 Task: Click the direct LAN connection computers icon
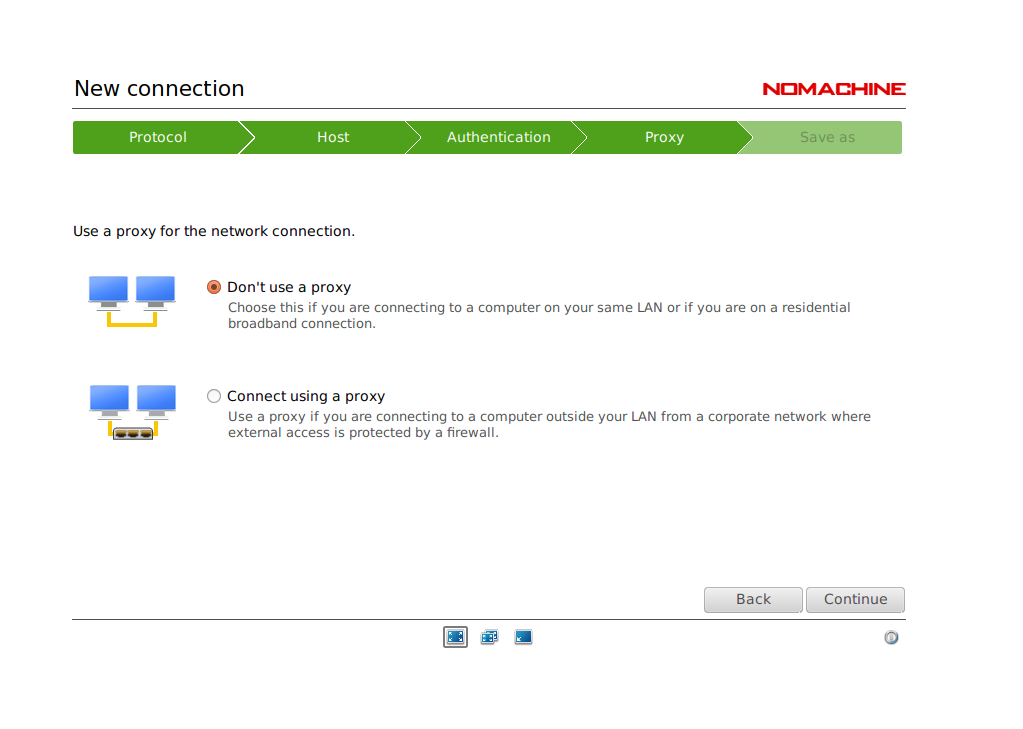[x=132, y=302]
